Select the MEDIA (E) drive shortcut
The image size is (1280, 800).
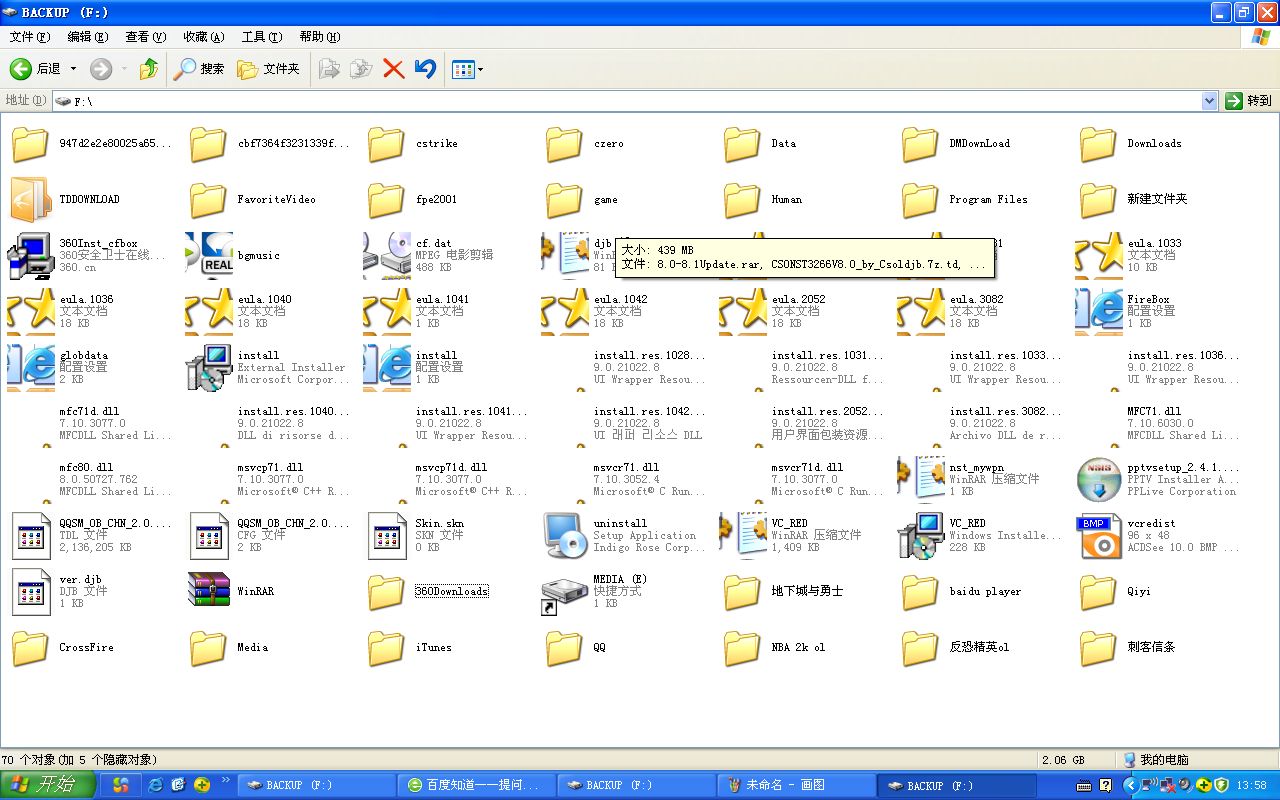(564, 591)
